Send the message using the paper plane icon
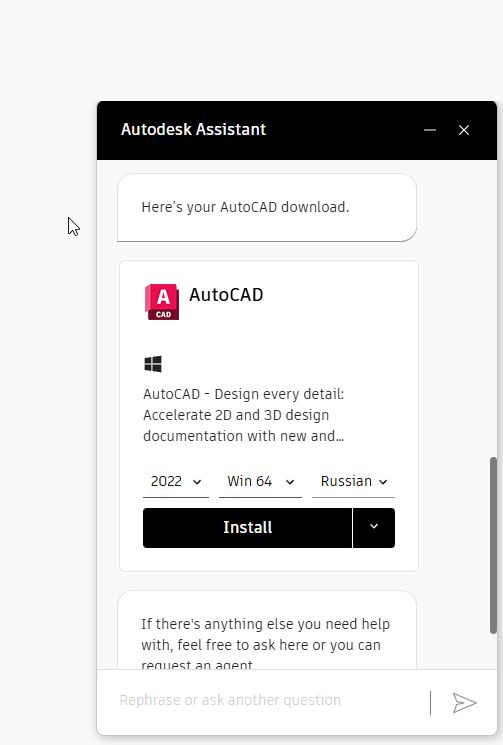503x745 pixels. point(464,703)
